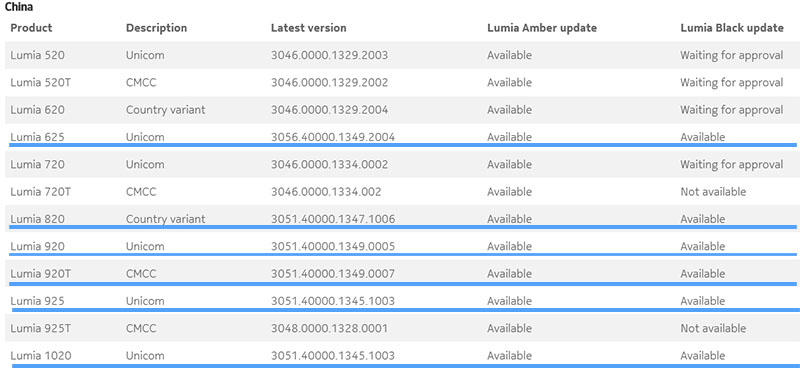
Task: Select the Latest version column header
Action: pyautogui.click(x=309, y=28)
